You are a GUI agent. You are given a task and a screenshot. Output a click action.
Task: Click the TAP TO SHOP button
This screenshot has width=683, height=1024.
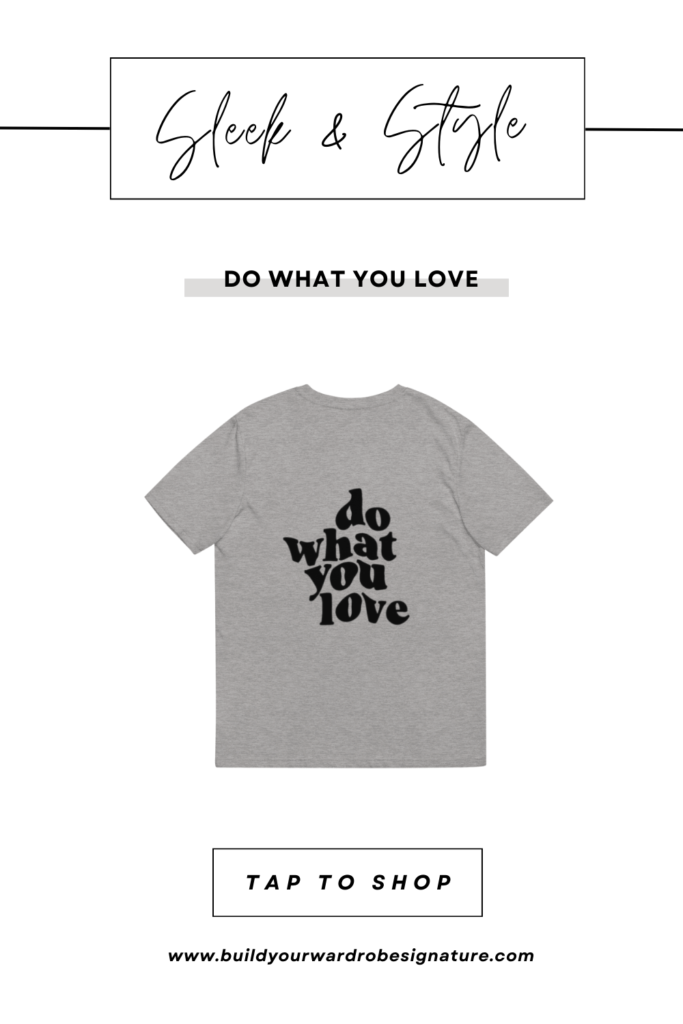[x=347, y=882]
